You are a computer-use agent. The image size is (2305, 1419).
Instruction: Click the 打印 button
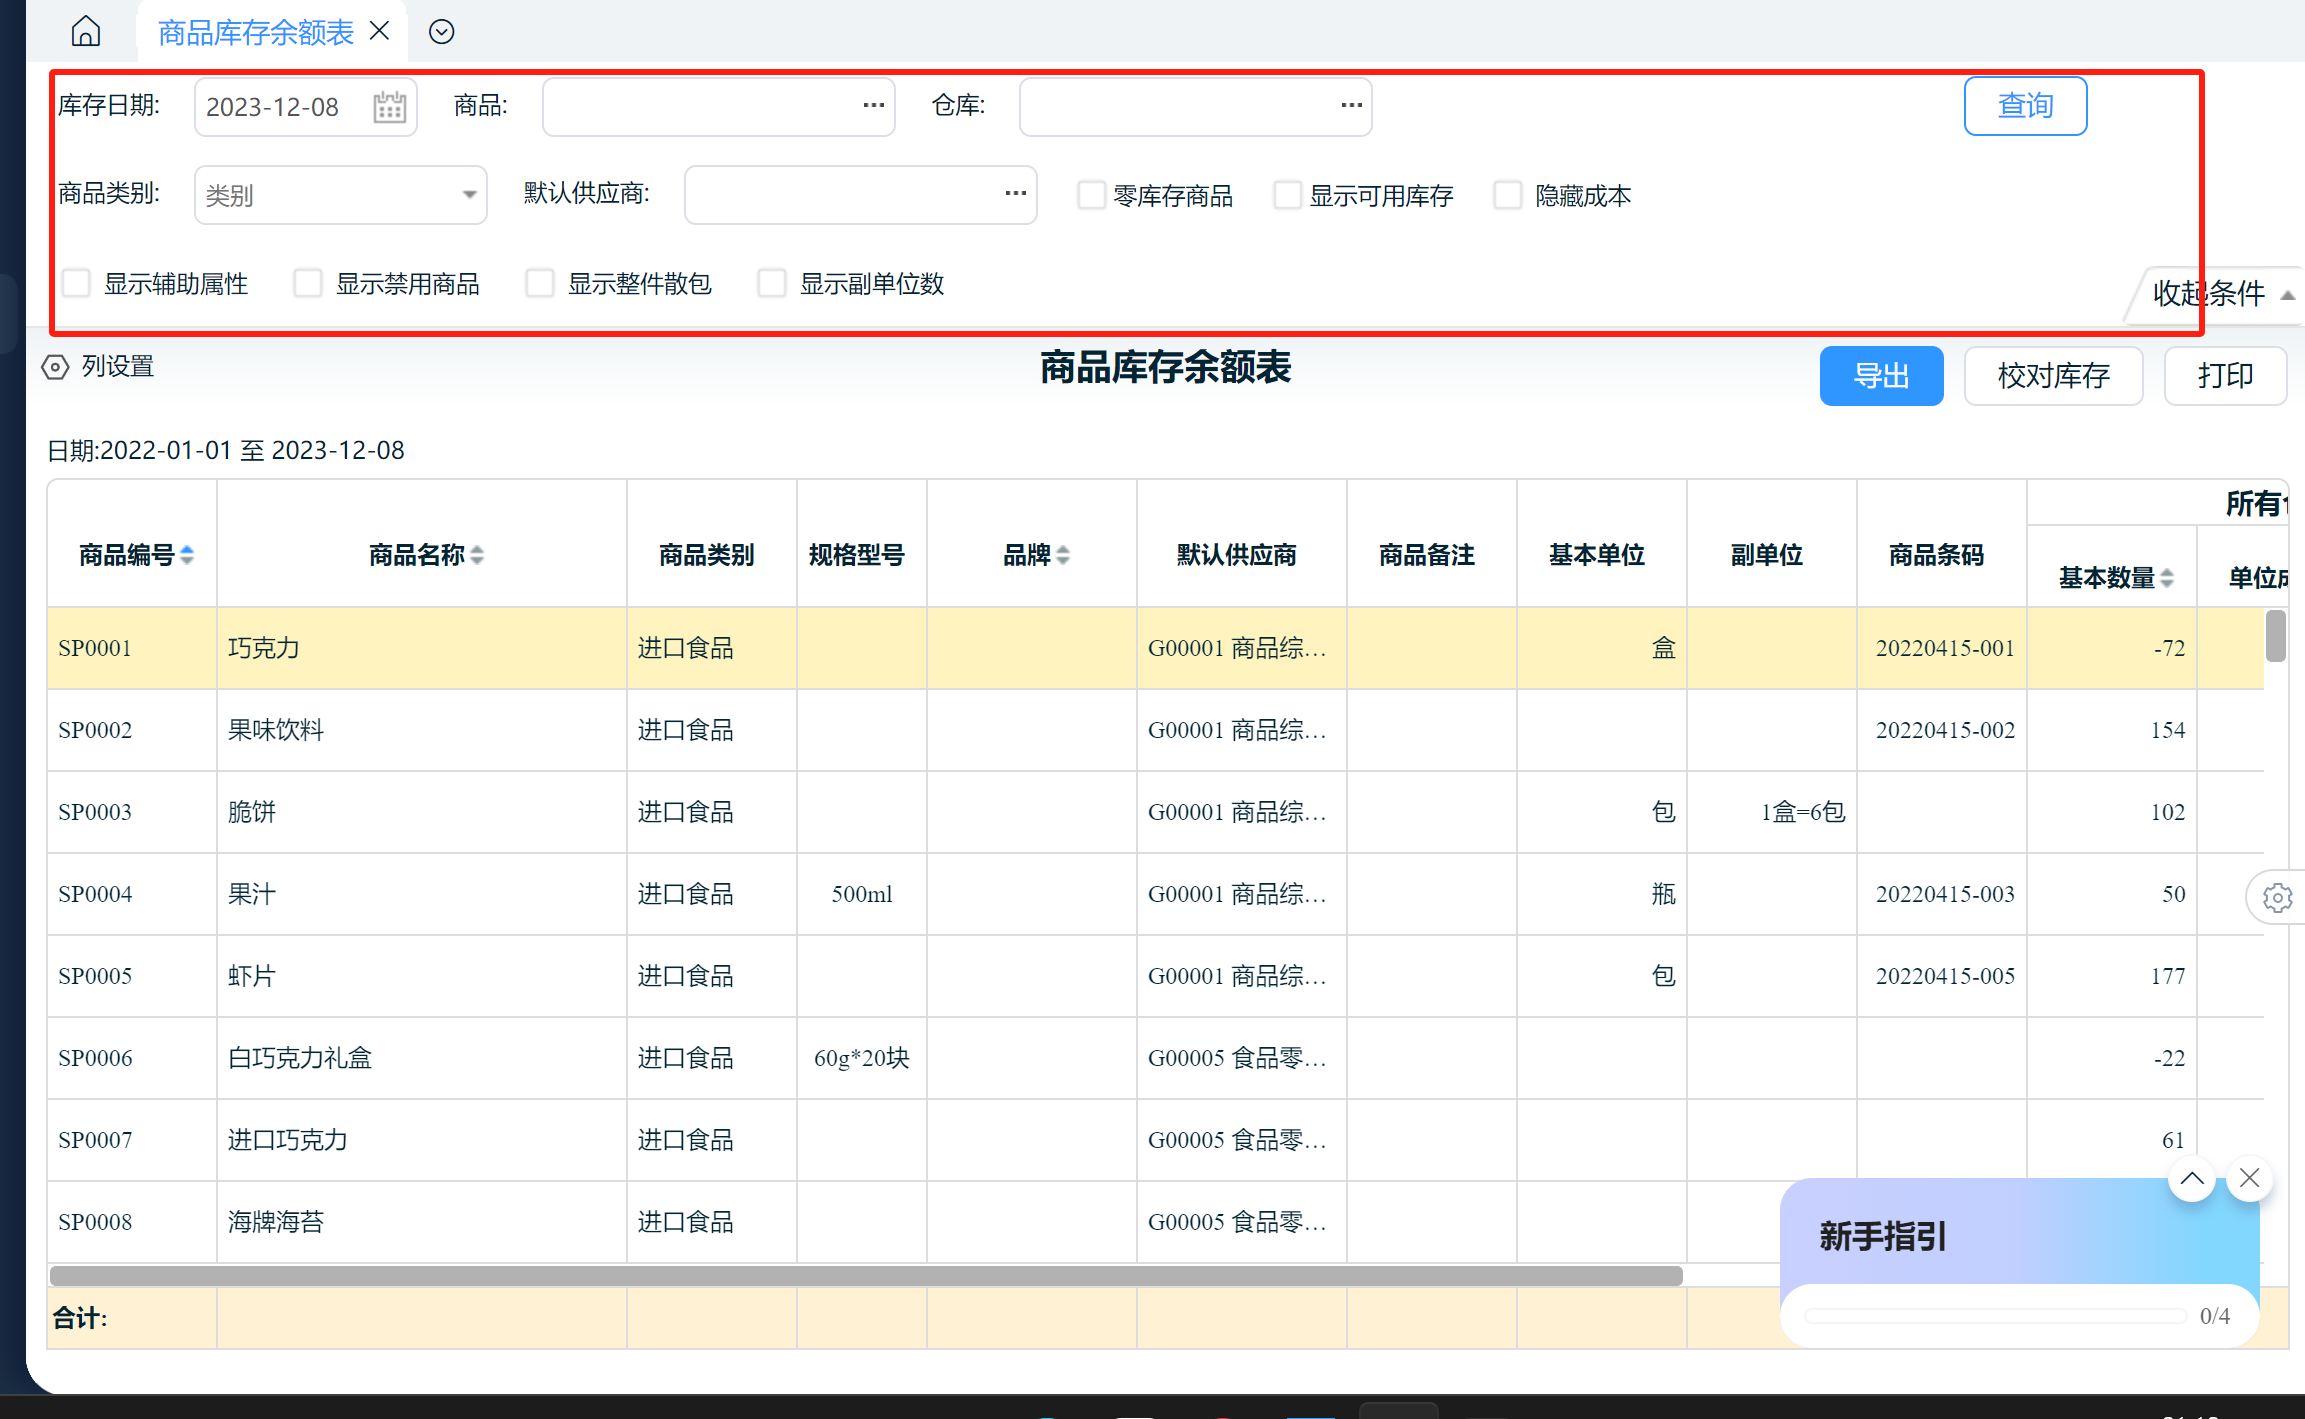click(x=2225, y=376)
